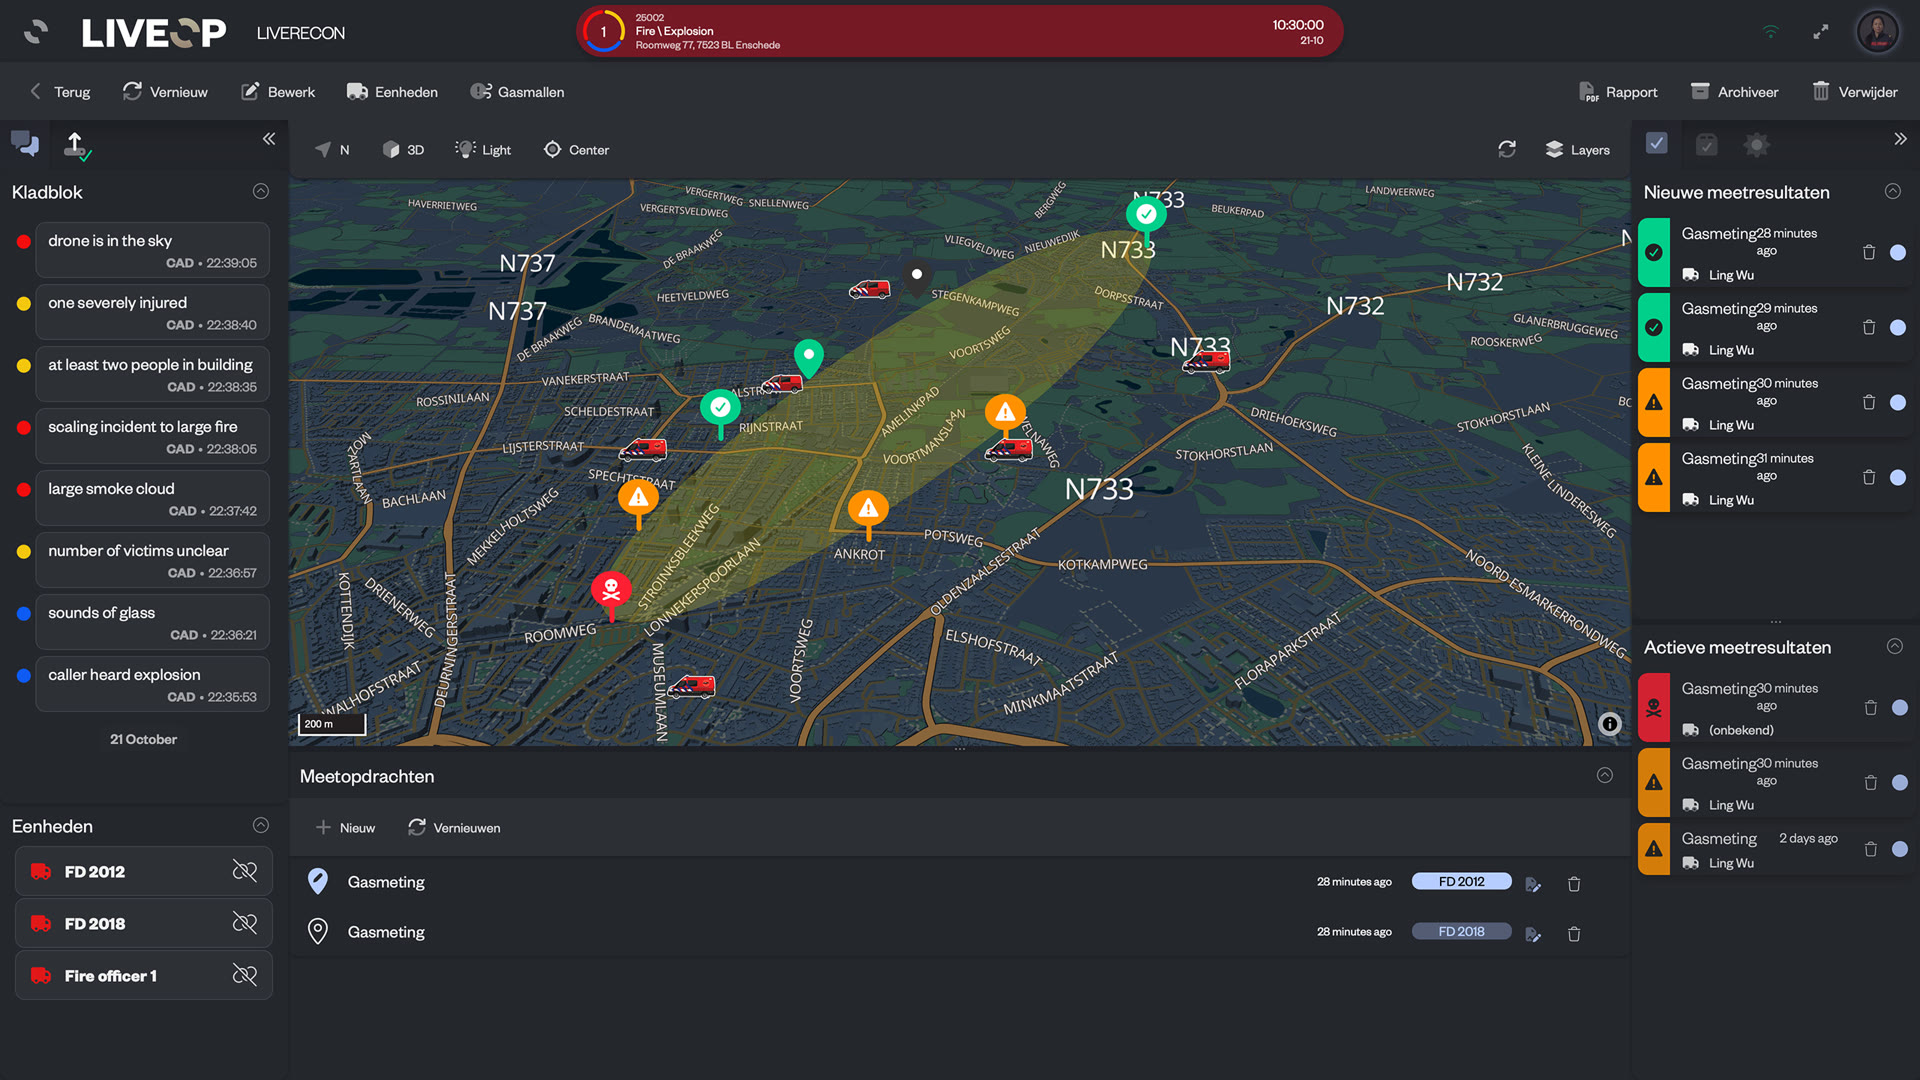The height and width of the screenshot is (1080, 1920).
Task: Toggle visibility of Gasmeting 29 minutes ago
Action: click(1898, 327)
